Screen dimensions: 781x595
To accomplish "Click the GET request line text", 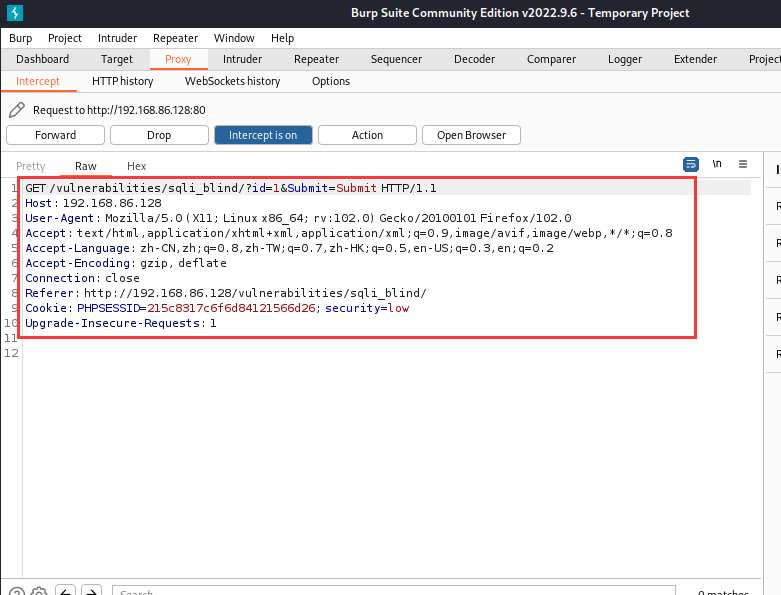I will pos(231,188).
